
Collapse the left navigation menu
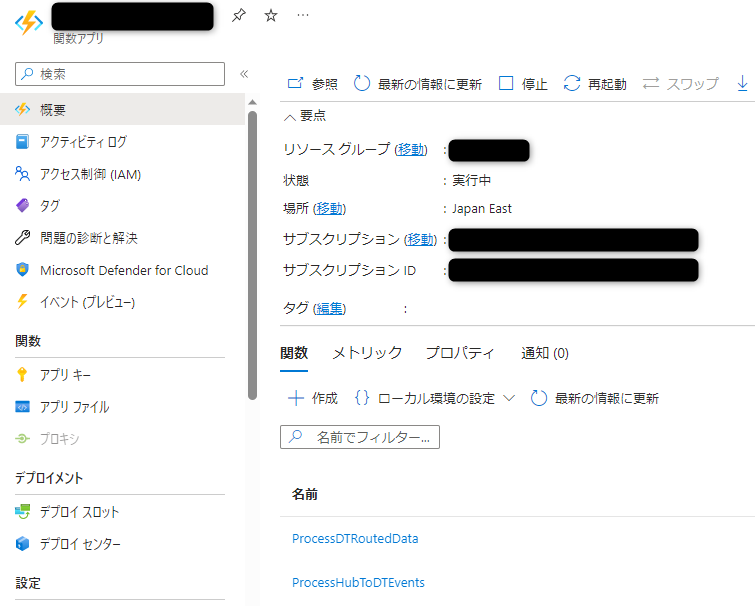pos(244,74)
